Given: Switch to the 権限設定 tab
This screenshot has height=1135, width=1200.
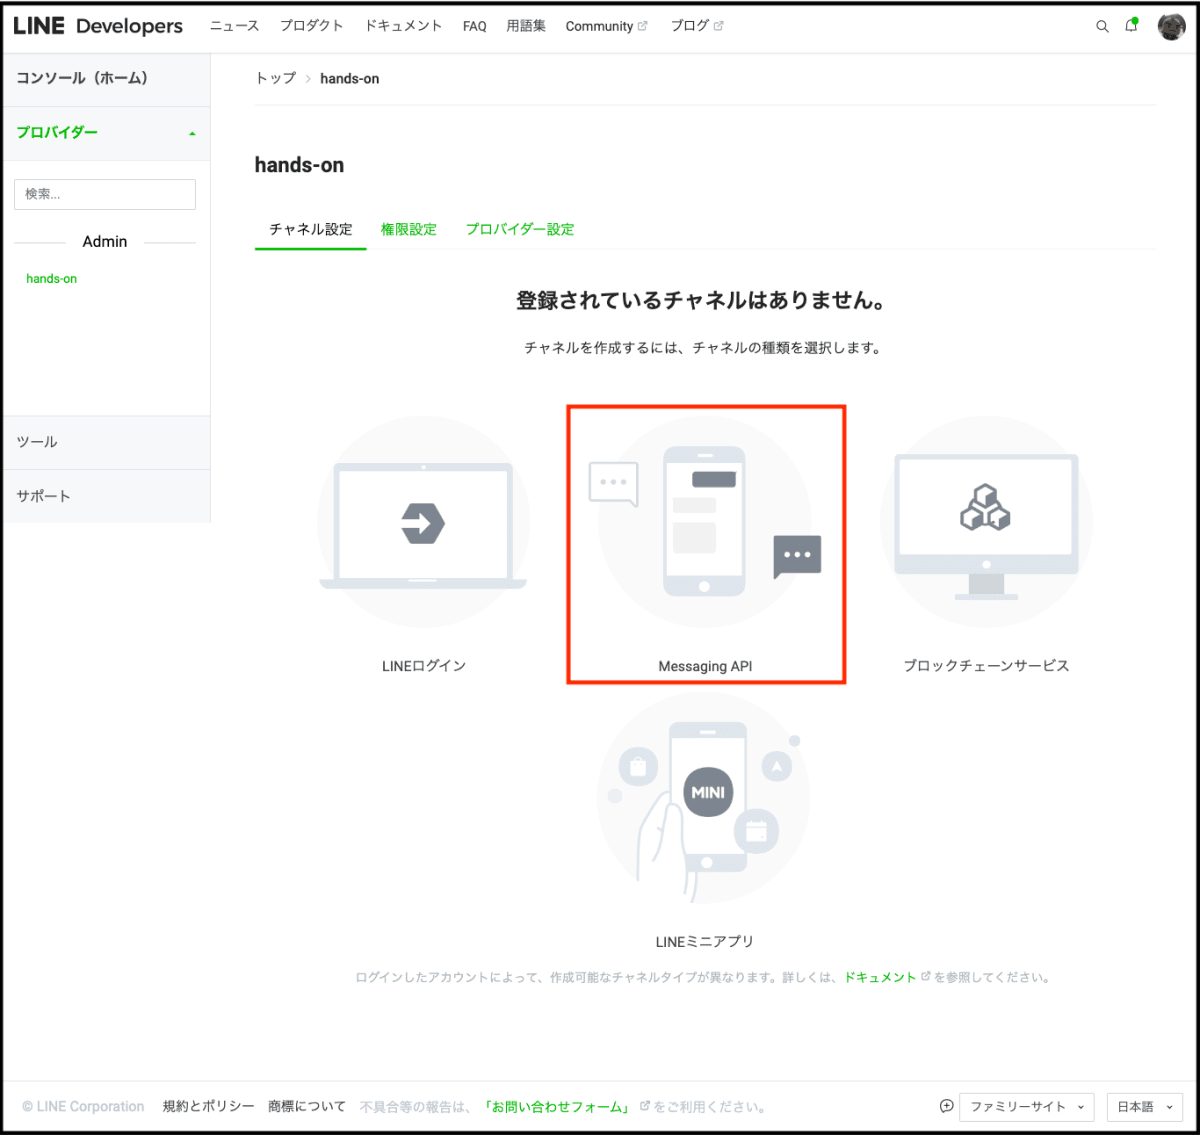Looking at the screenshot, I should click(x=409, y=229).
